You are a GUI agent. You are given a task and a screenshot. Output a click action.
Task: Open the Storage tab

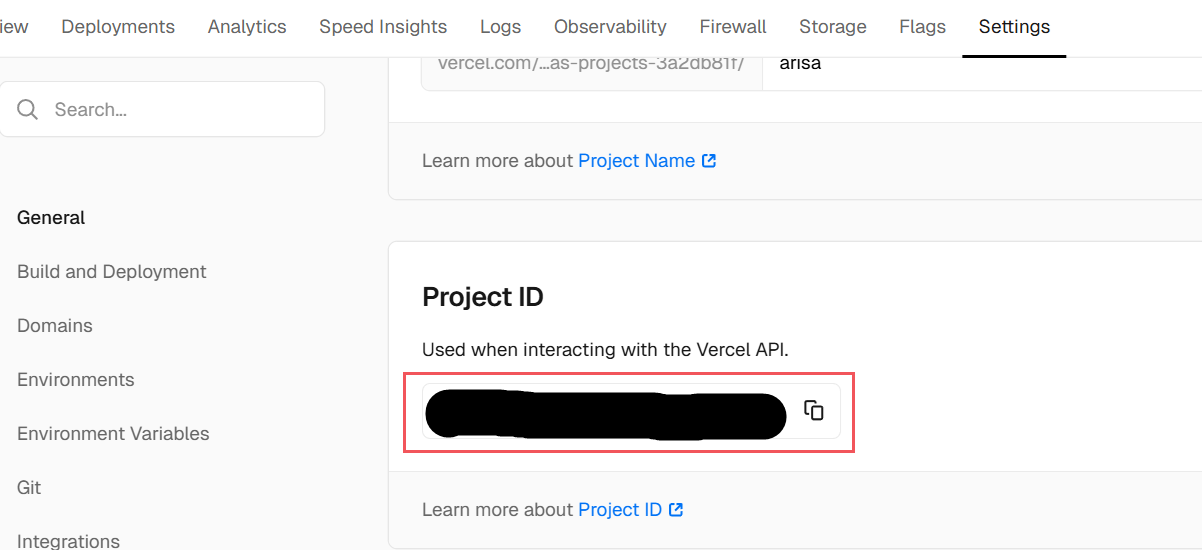pyautogui.click(x=833, y=27)
